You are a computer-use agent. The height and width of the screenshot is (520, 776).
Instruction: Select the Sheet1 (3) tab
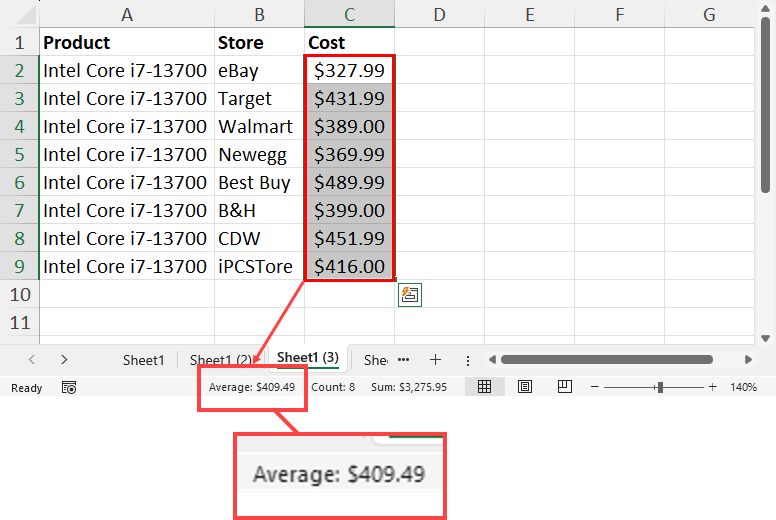tap(308, 357)
